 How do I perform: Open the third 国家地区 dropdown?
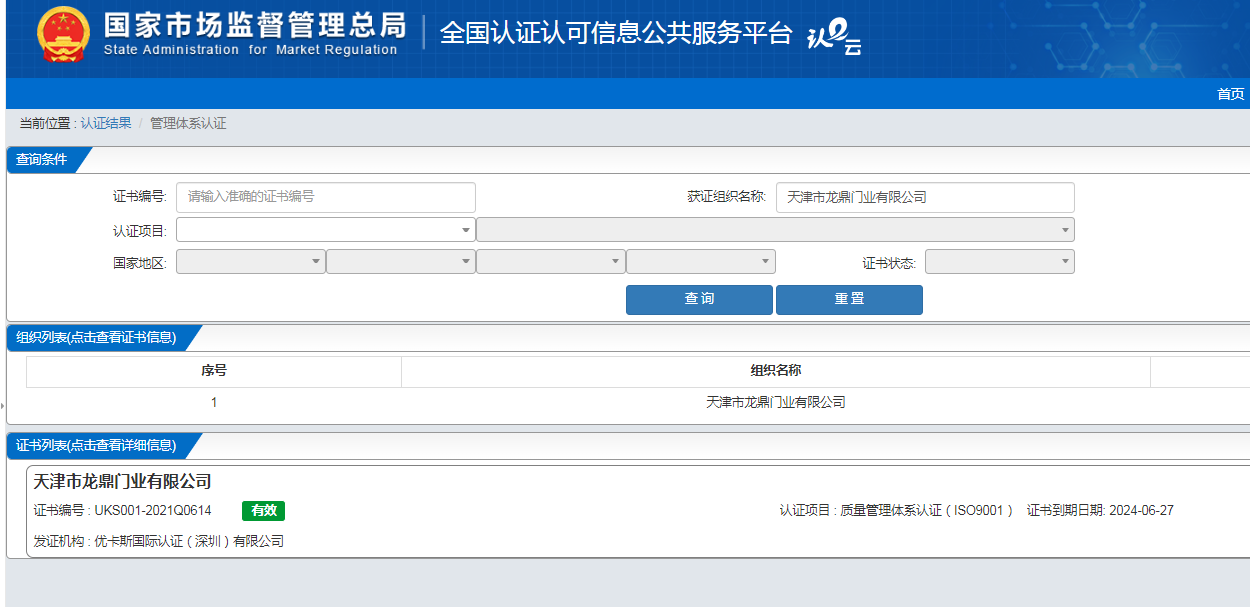pos(551,262)
